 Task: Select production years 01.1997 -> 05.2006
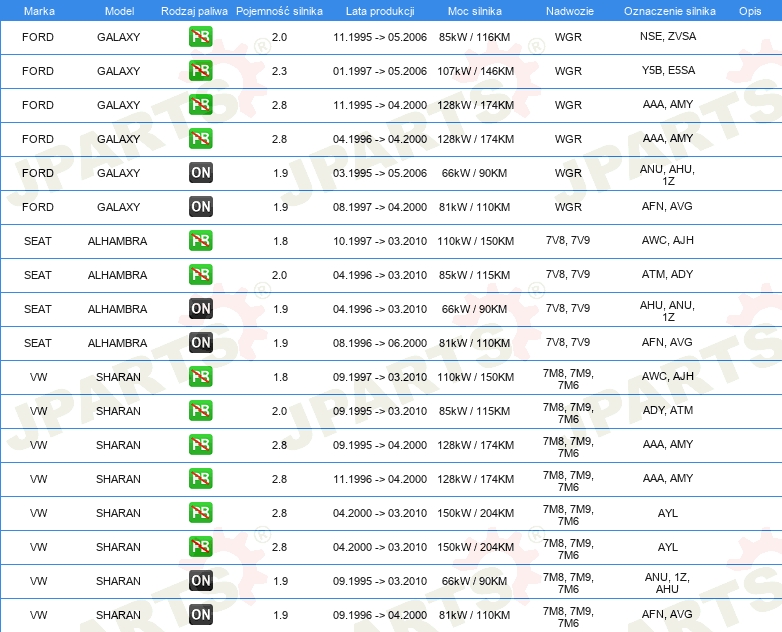click(380, 71)
